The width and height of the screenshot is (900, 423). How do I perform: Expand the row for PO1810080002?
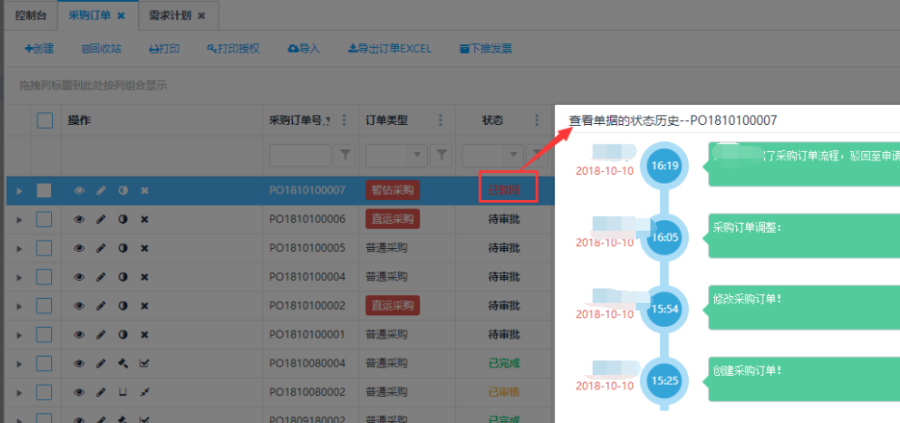click(x=18, y=392)
